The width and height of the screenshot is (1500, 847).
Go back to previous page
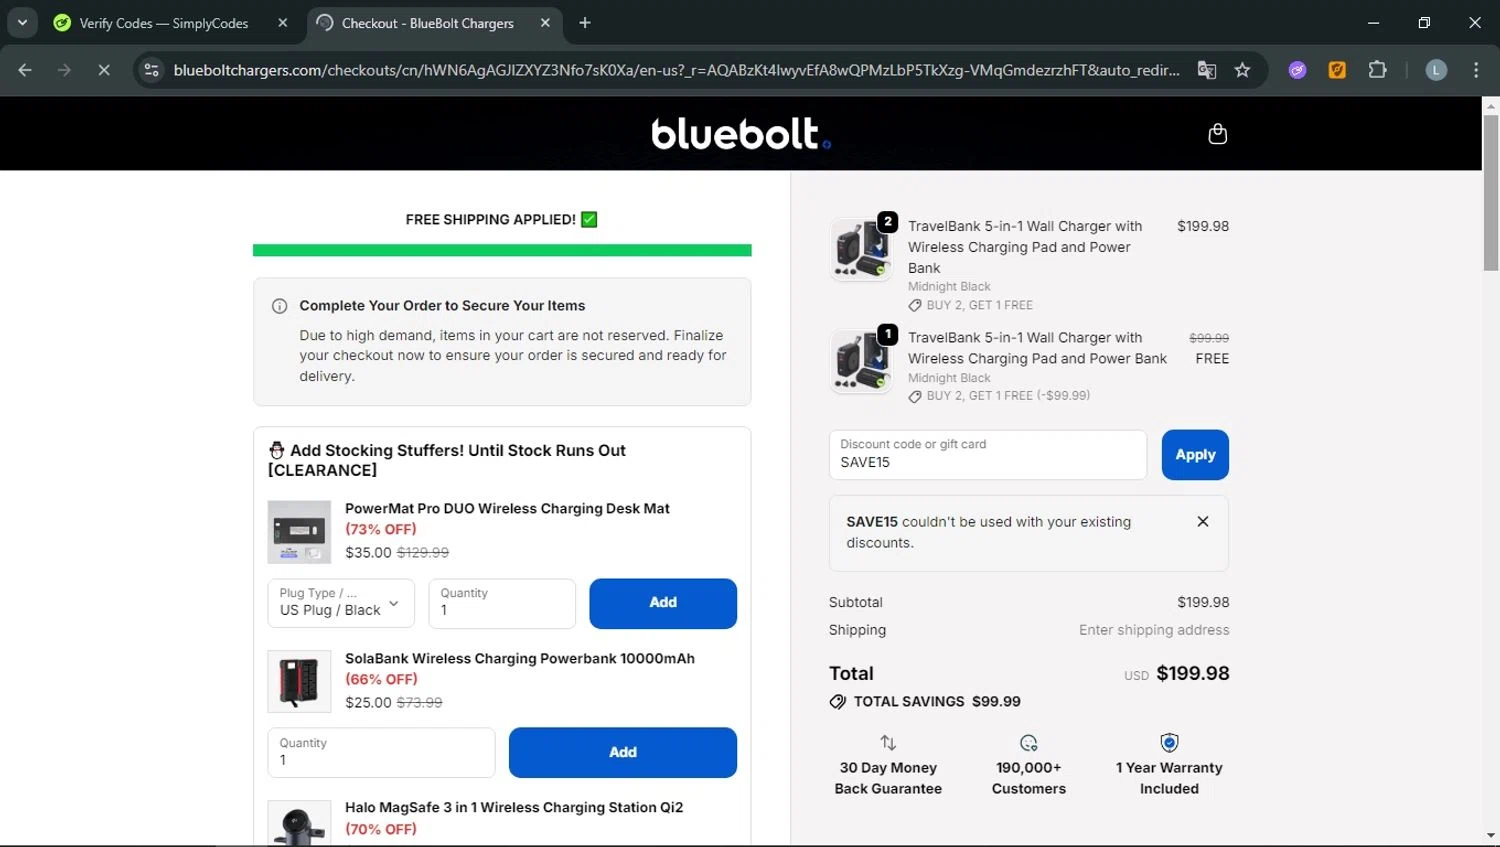25,70
